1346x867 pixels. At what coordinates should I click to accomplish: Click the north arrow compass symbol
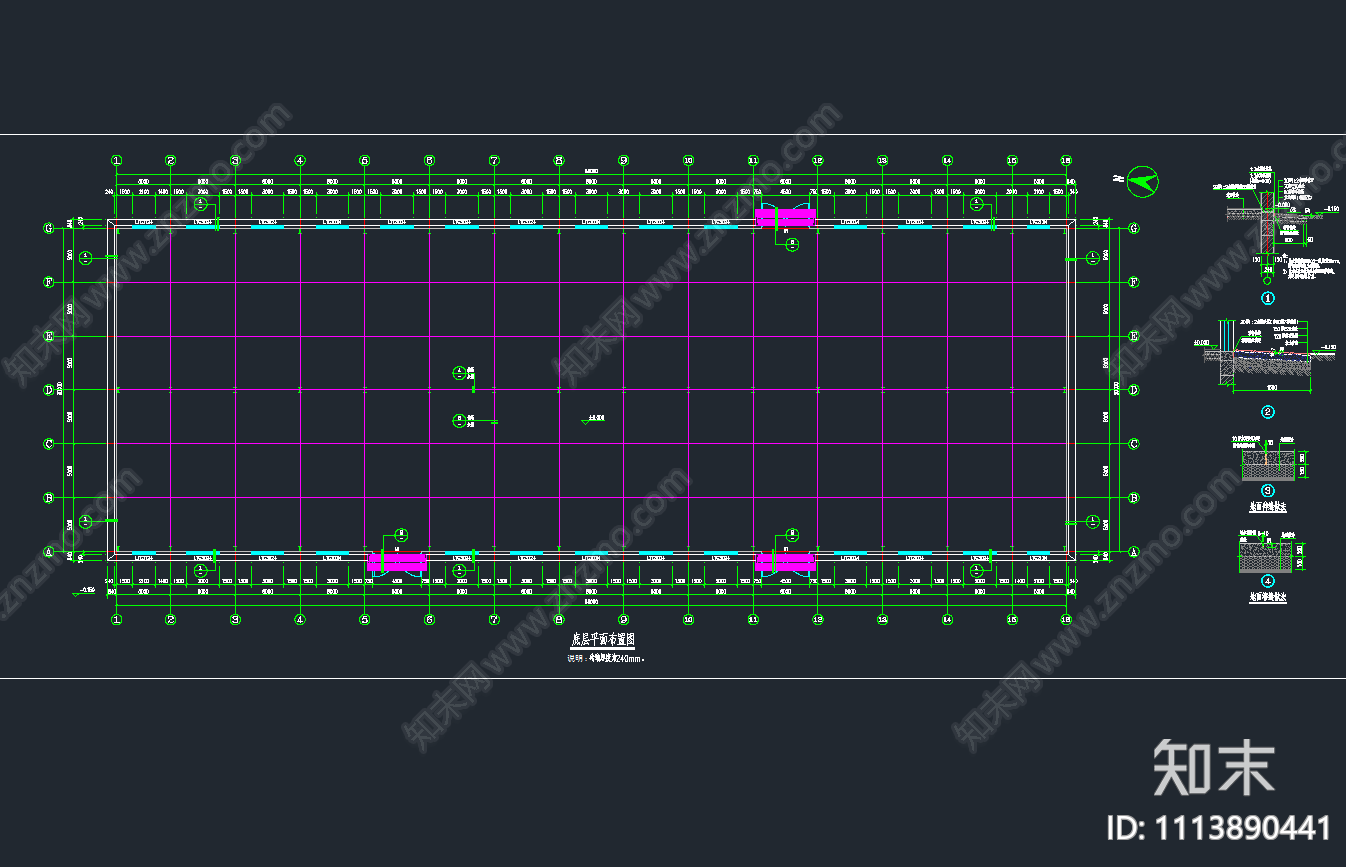1143,180
